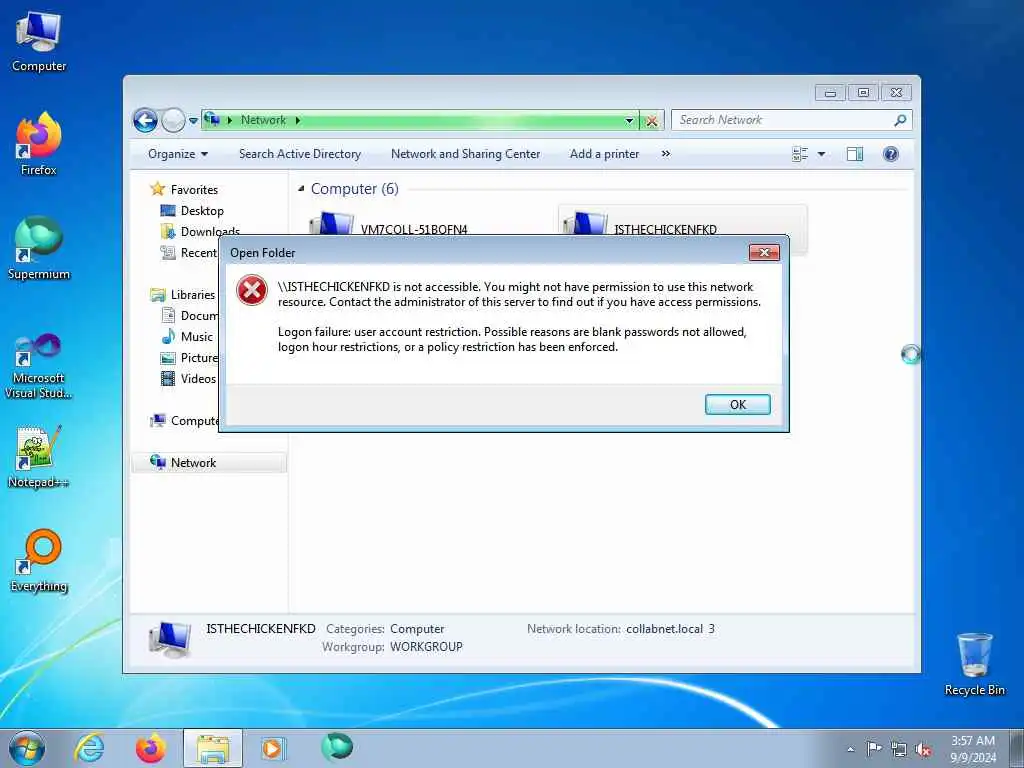Toggle the preview pane

coord(855,154)
